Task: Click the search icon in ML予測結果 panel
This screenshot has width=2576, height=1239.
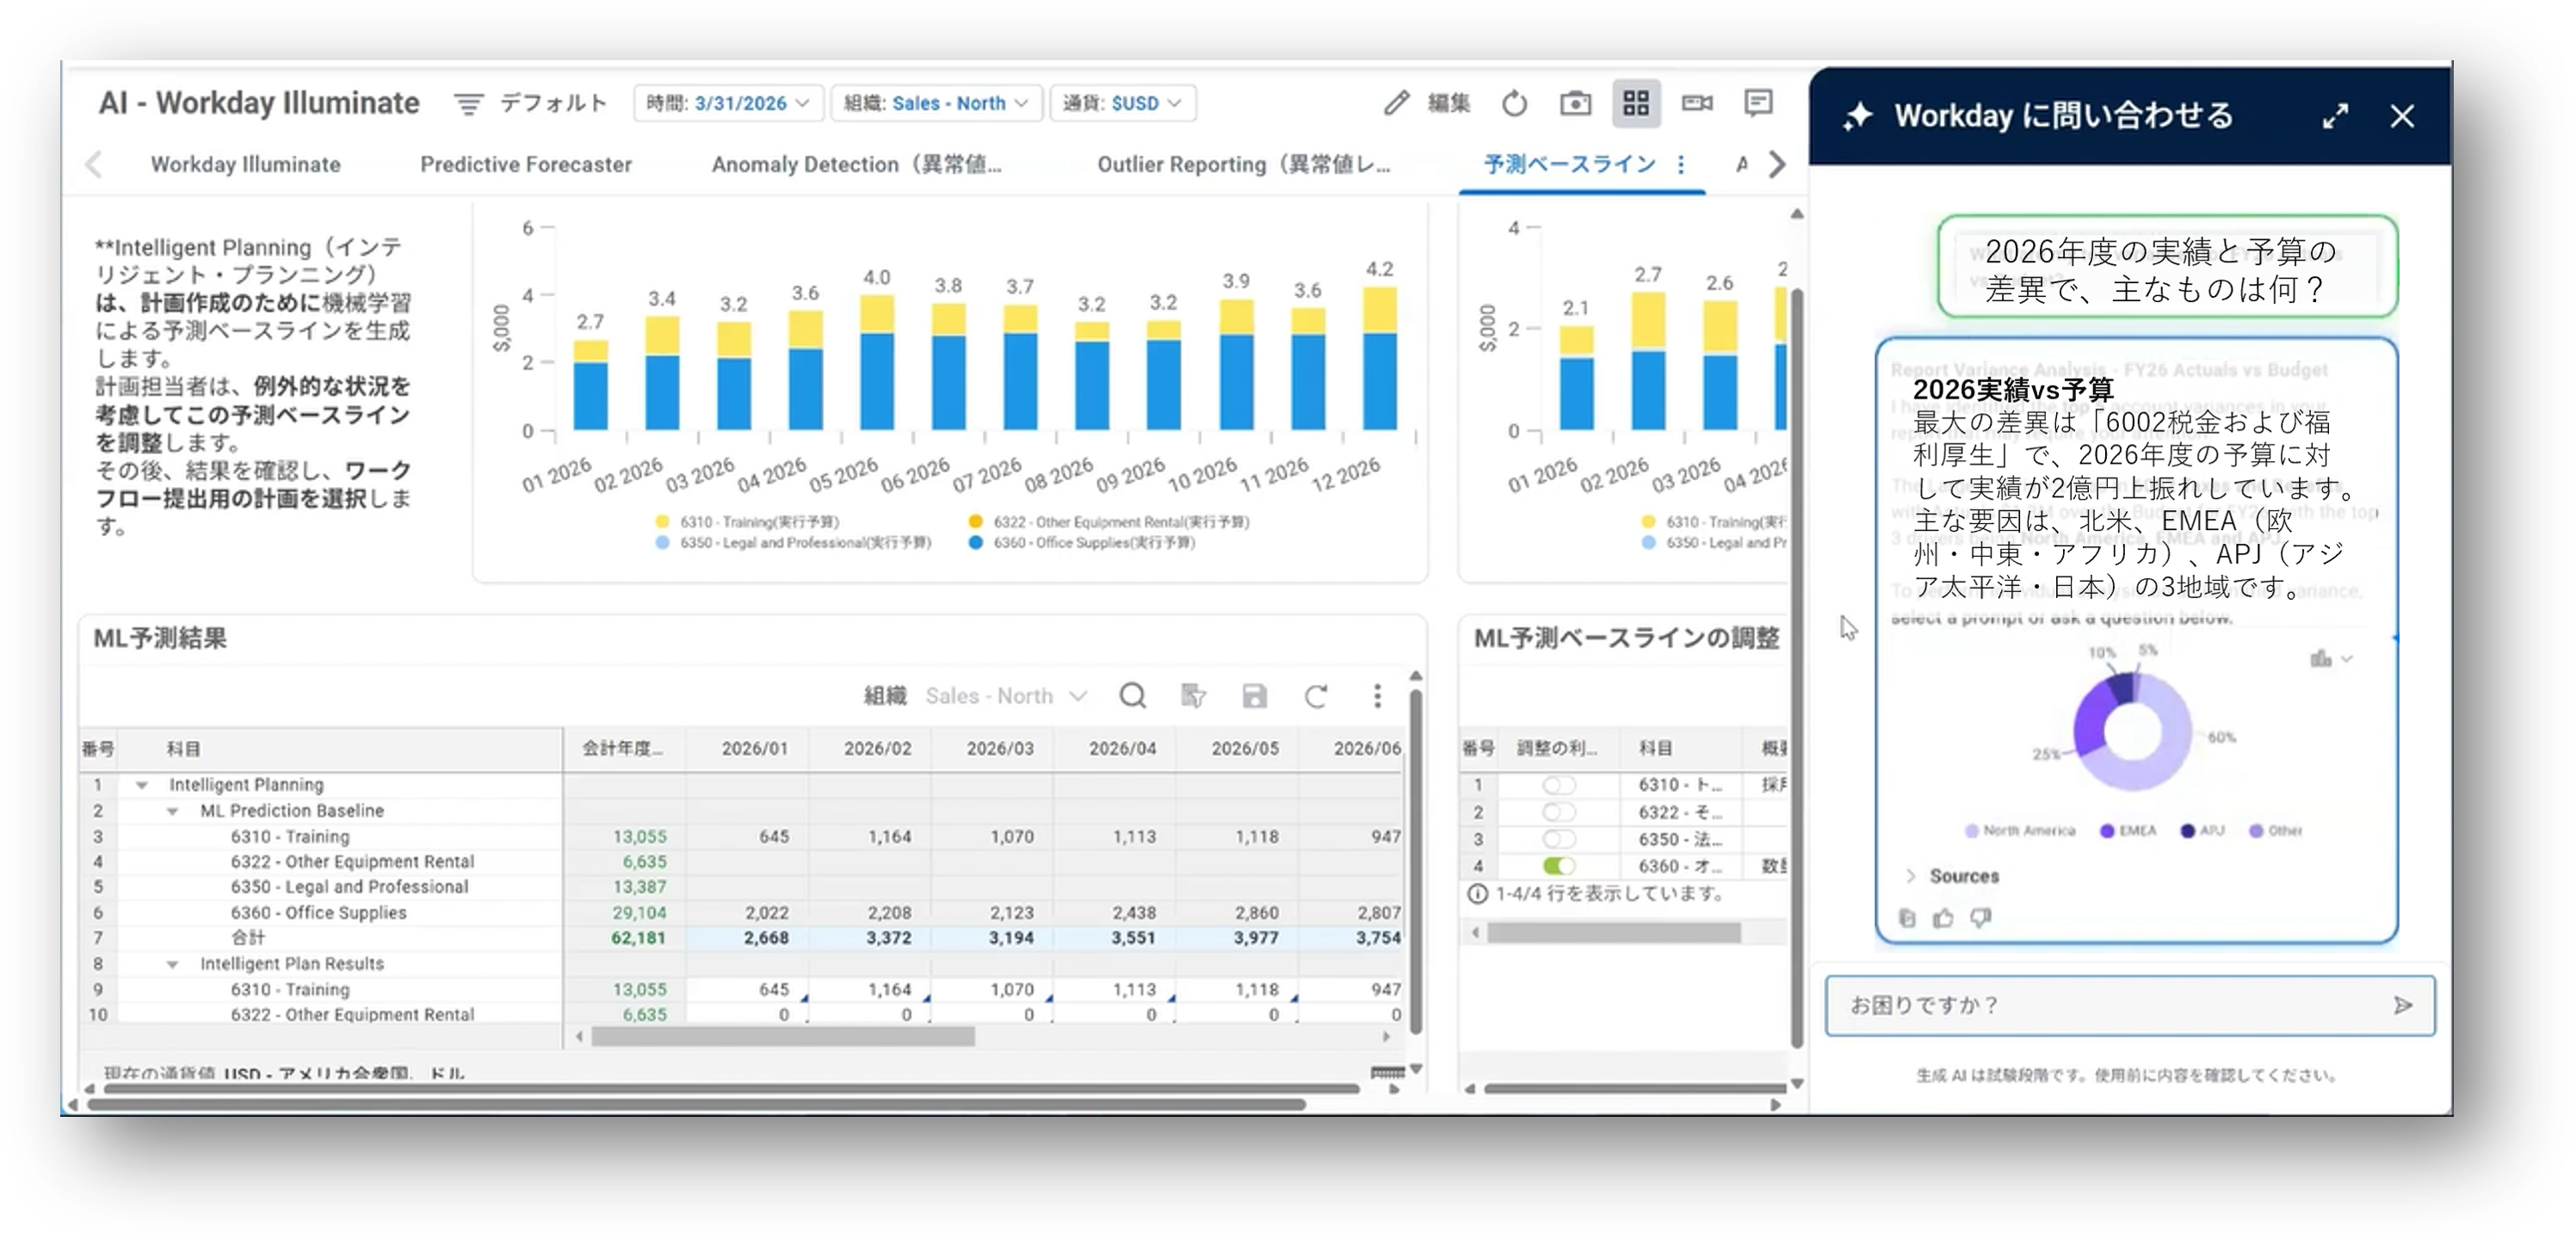Action: [x=1132, y=695]
